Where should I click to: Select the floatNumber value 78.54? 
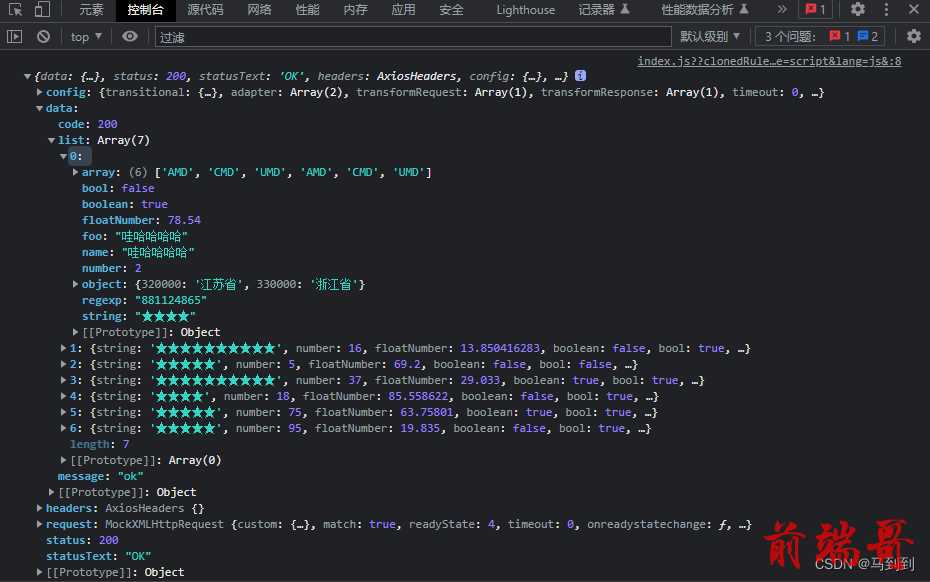pyautogui.click(x=184, y=220)
